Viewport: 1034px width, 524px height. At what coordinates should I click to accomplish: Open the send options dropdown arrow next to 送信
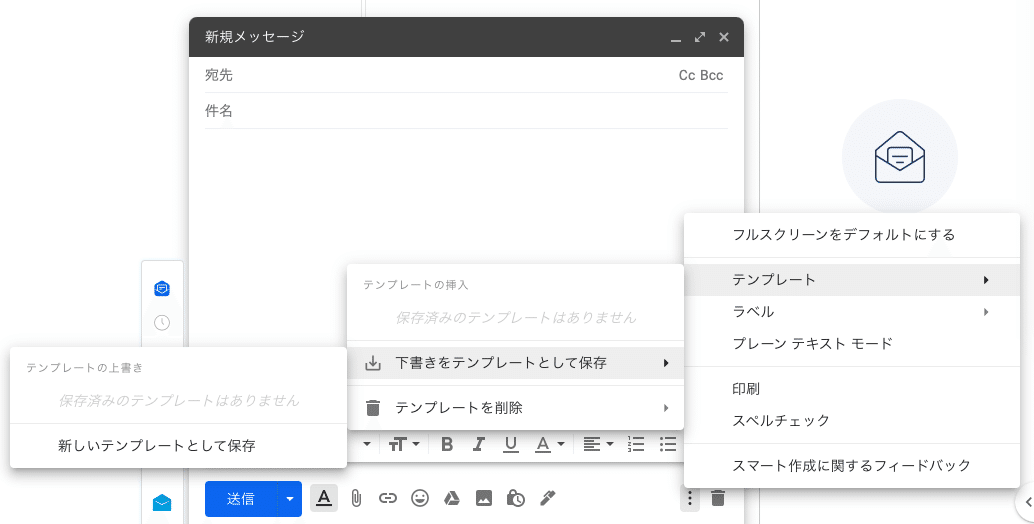[290, 499]
